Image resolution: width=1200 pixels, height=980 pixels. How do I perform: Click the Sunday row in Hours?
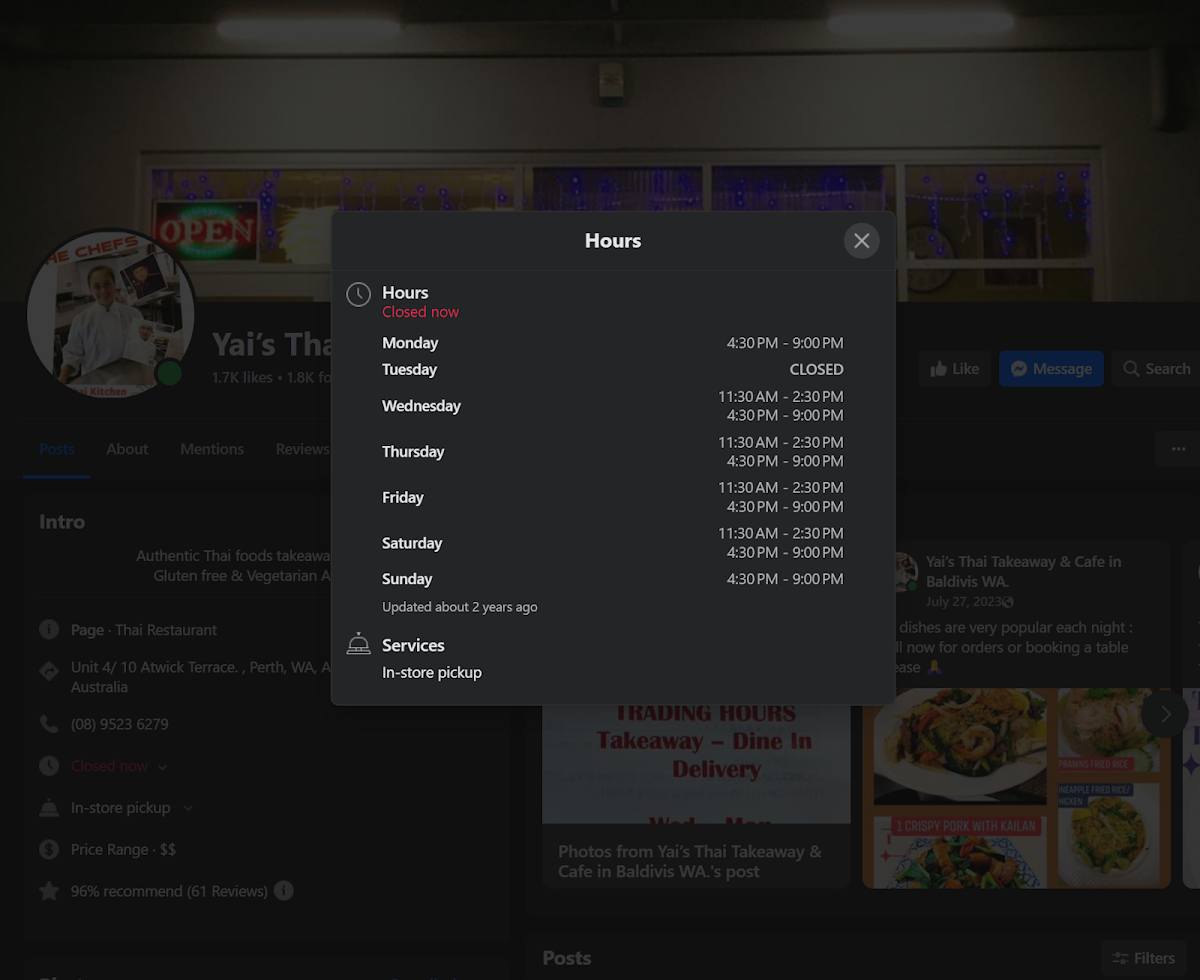tap(612, 579)
